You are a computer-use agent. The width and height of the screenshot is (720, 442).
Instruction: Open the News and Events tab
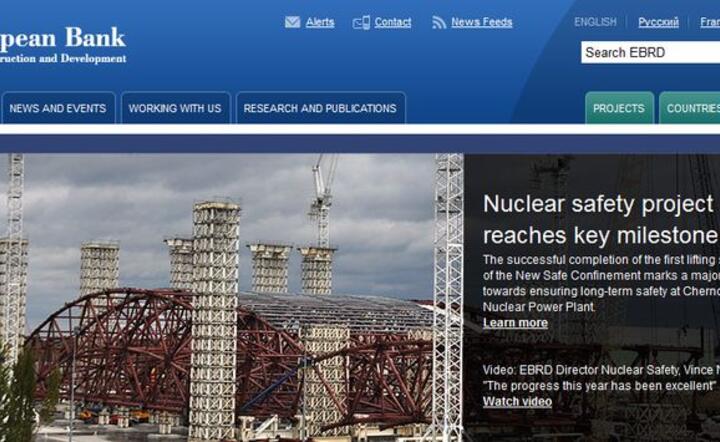(x=58, y=108)
